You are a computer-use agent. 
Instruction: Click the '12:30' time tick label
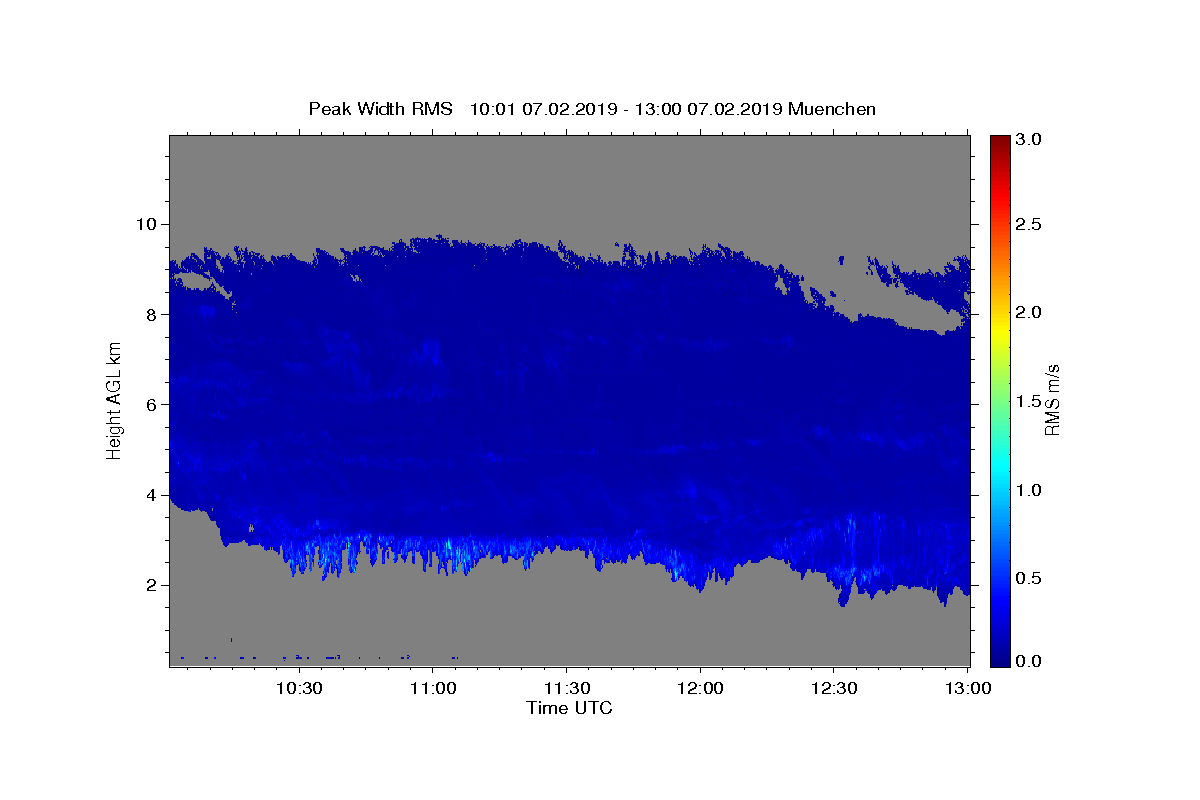tap(834, 689)
